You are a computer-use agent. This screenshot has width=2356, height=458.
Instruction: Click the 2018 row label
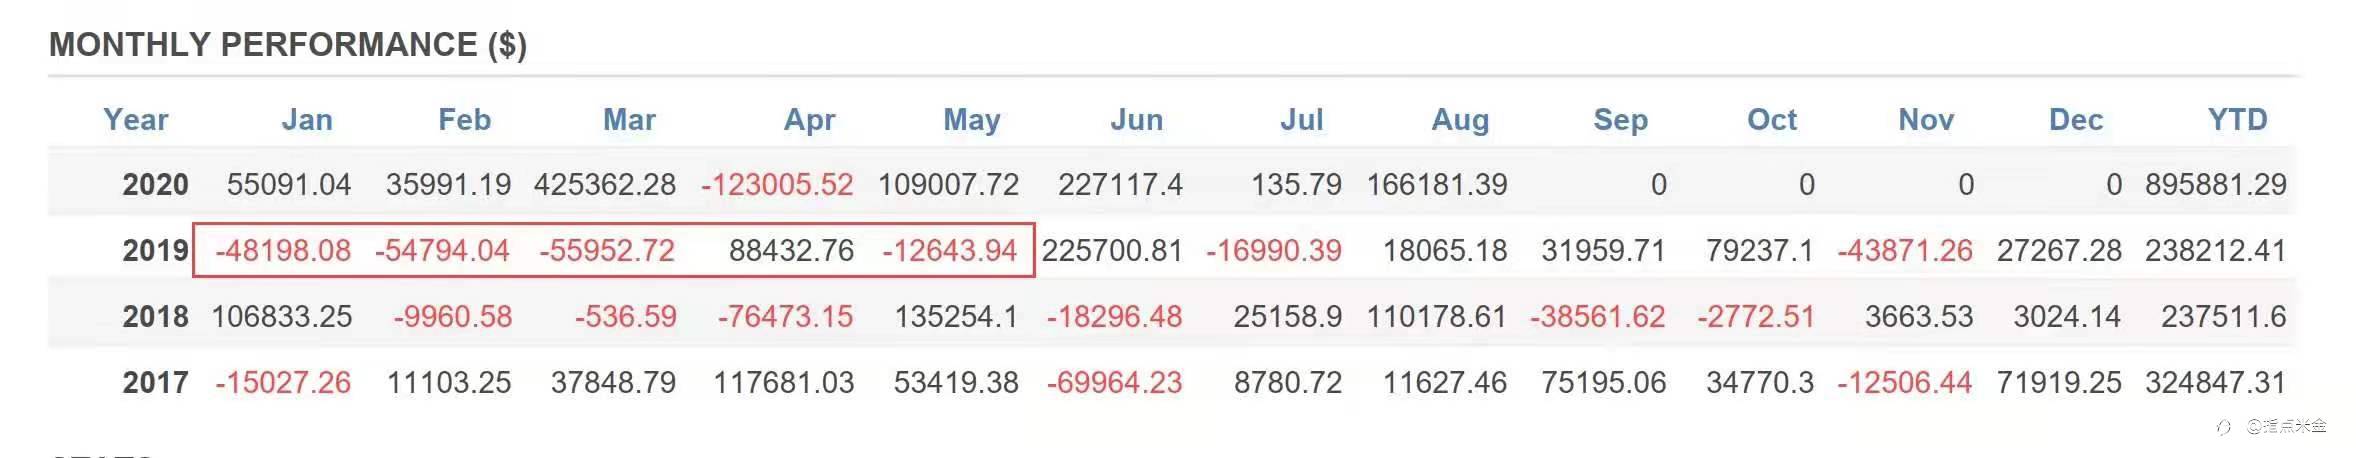click(x=155, y=316)
